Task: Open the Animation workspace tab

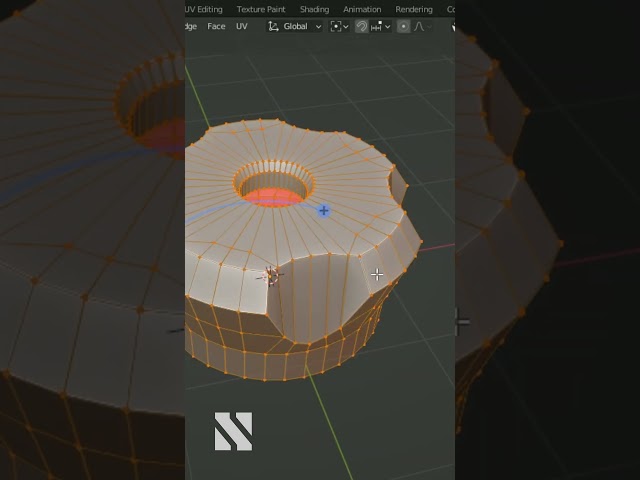Action: click(x=362, y=9)
